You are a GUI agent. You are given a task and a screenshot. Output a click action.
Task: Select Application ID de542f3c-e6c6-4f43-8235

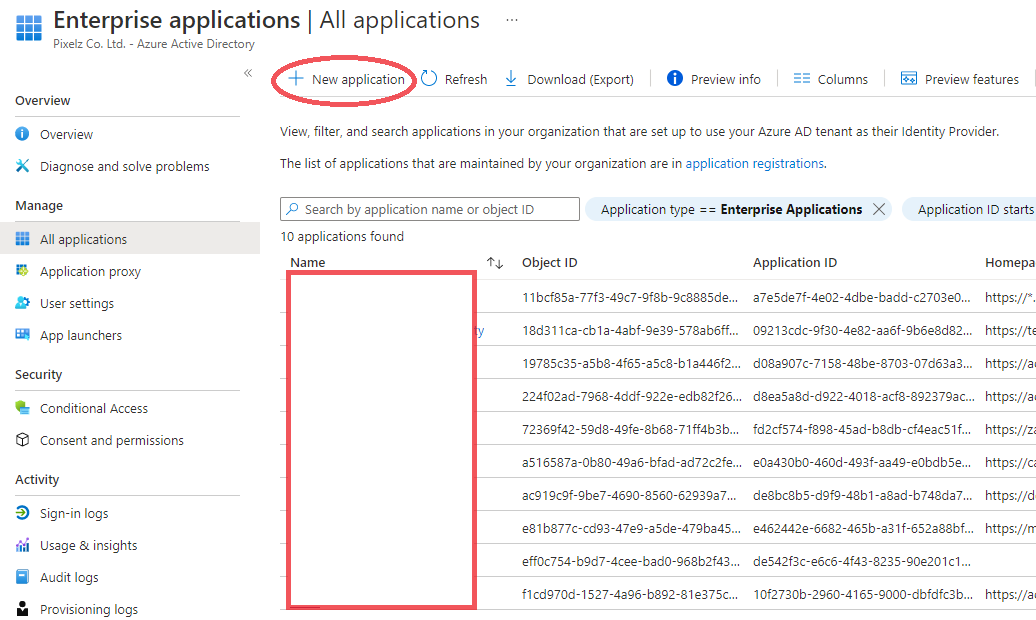click(x=862, y=562)
